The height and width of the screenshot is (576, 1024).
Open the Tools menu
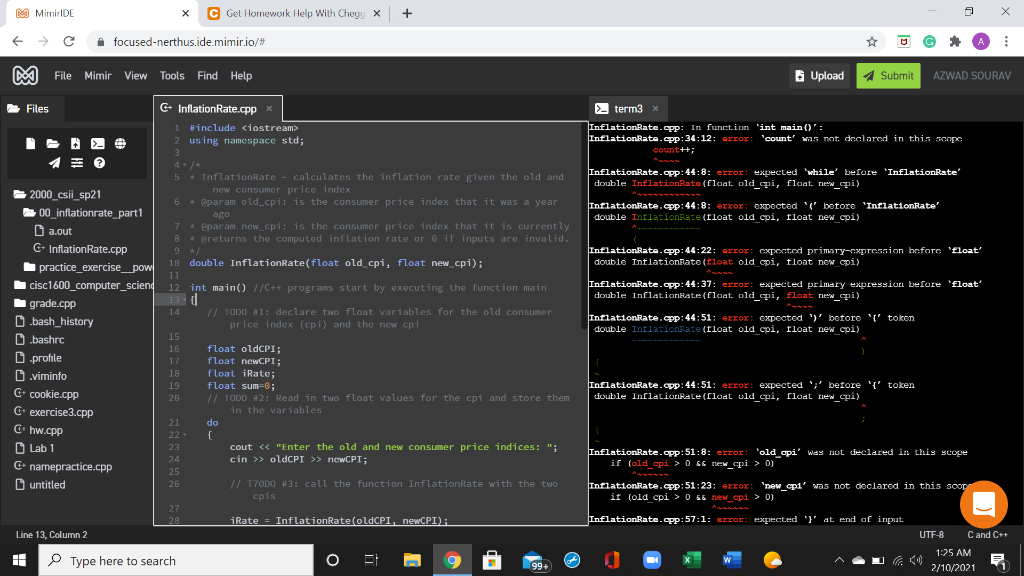[172, 76]
